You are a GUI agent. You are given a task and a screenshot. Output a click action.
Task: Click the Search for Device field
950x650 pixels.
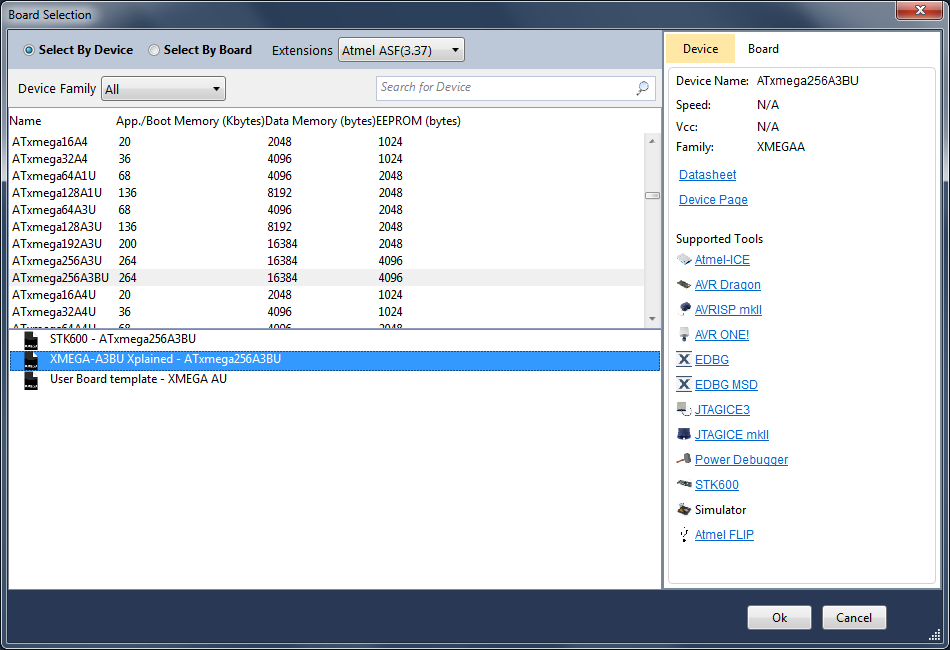click(x=515, y=88)
